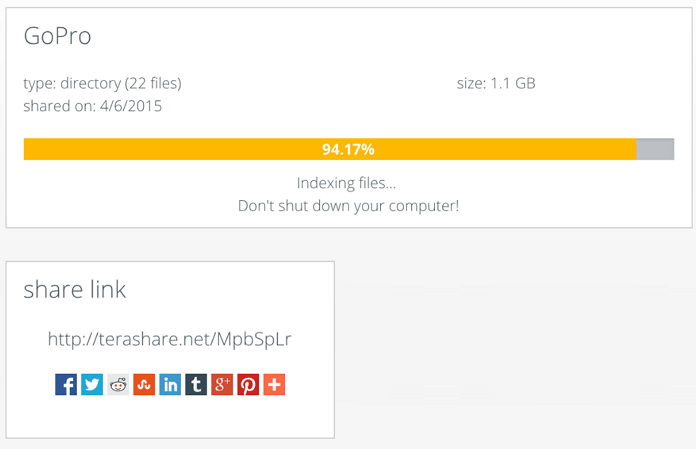Click the gray unfilled end of progress bar
The height and width of the screenshot is (449, 696).
[x=655, y=149]
